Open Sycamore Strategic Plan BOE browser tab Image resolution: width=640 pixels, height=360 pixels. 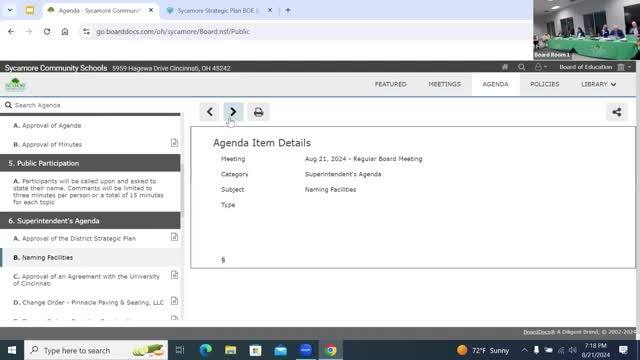[x=220, y=11]
